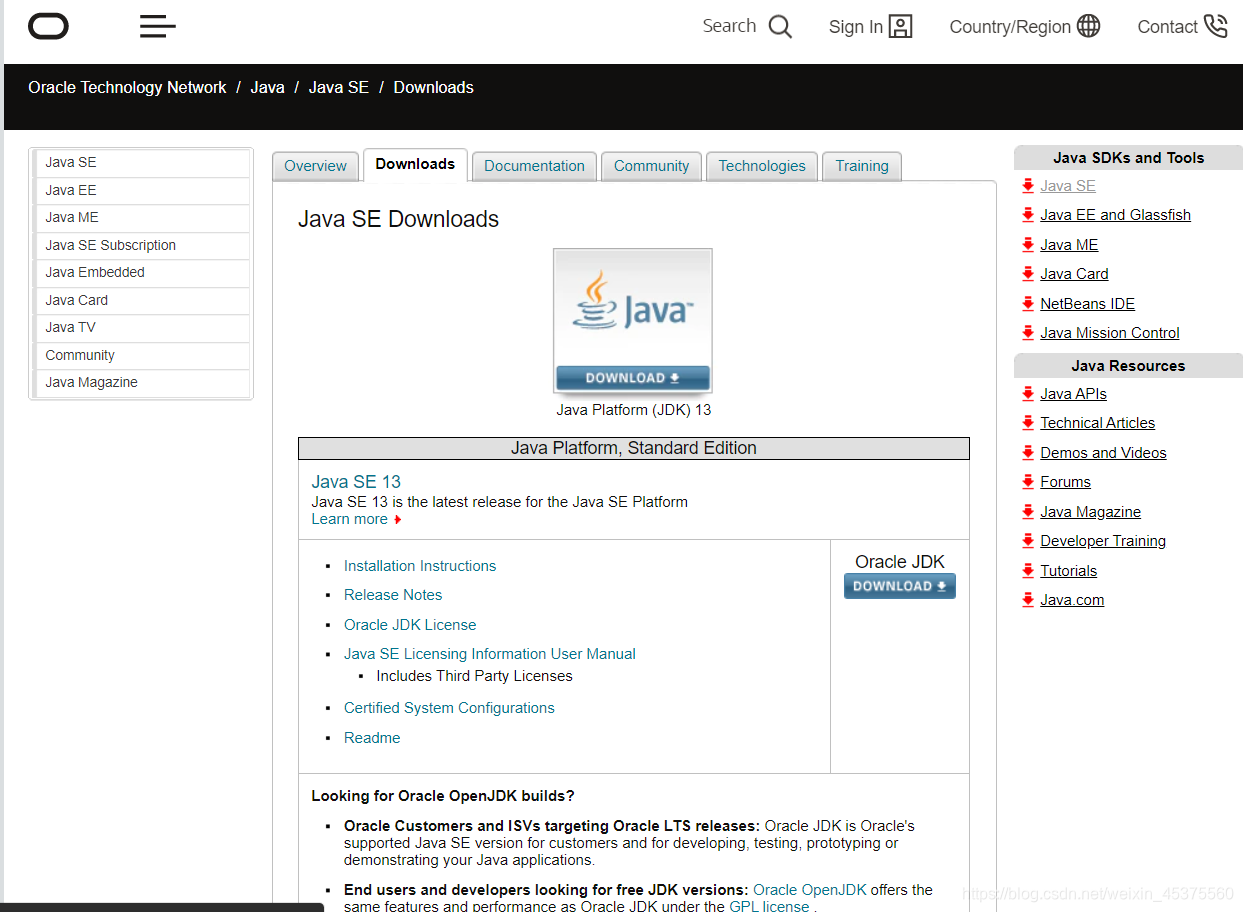Open the Developer Training link
This screenshot has width=1243, height=912.
pyautogui.click(x=1103, y=541)
